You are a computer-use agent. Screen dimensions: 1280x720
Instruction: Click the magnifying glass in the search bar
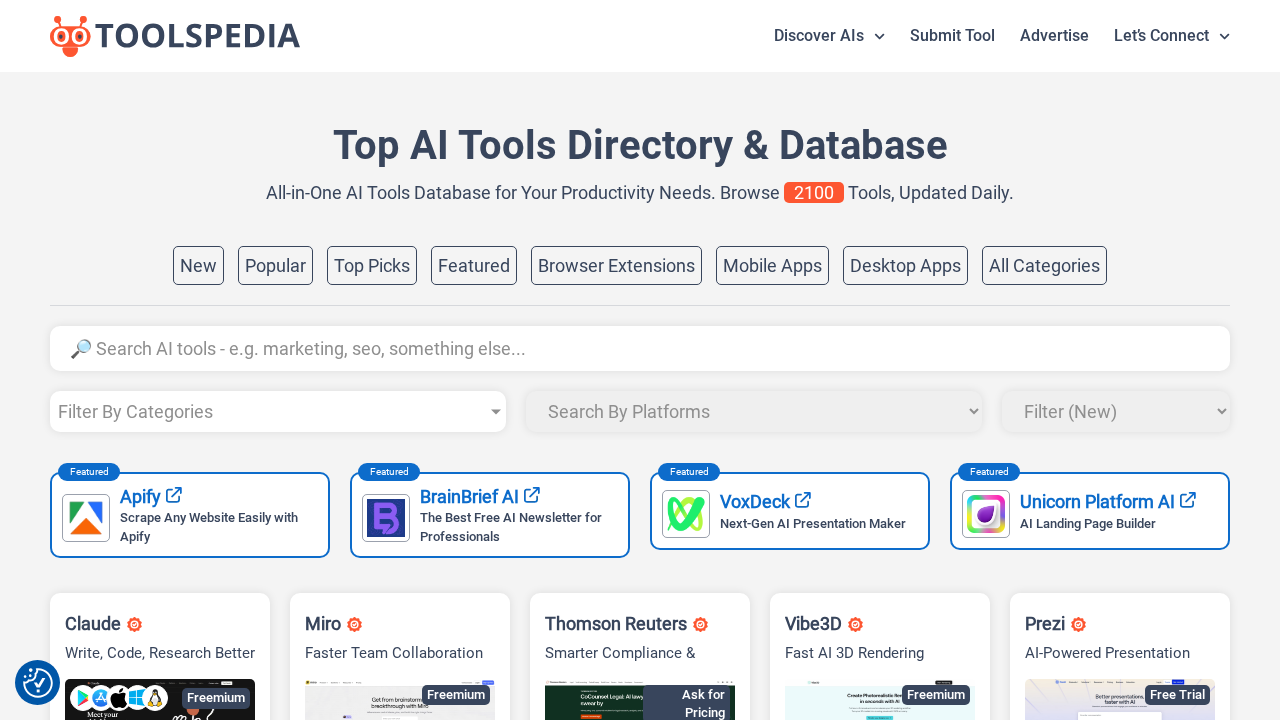pyautogui.click(x=81, y=348)
